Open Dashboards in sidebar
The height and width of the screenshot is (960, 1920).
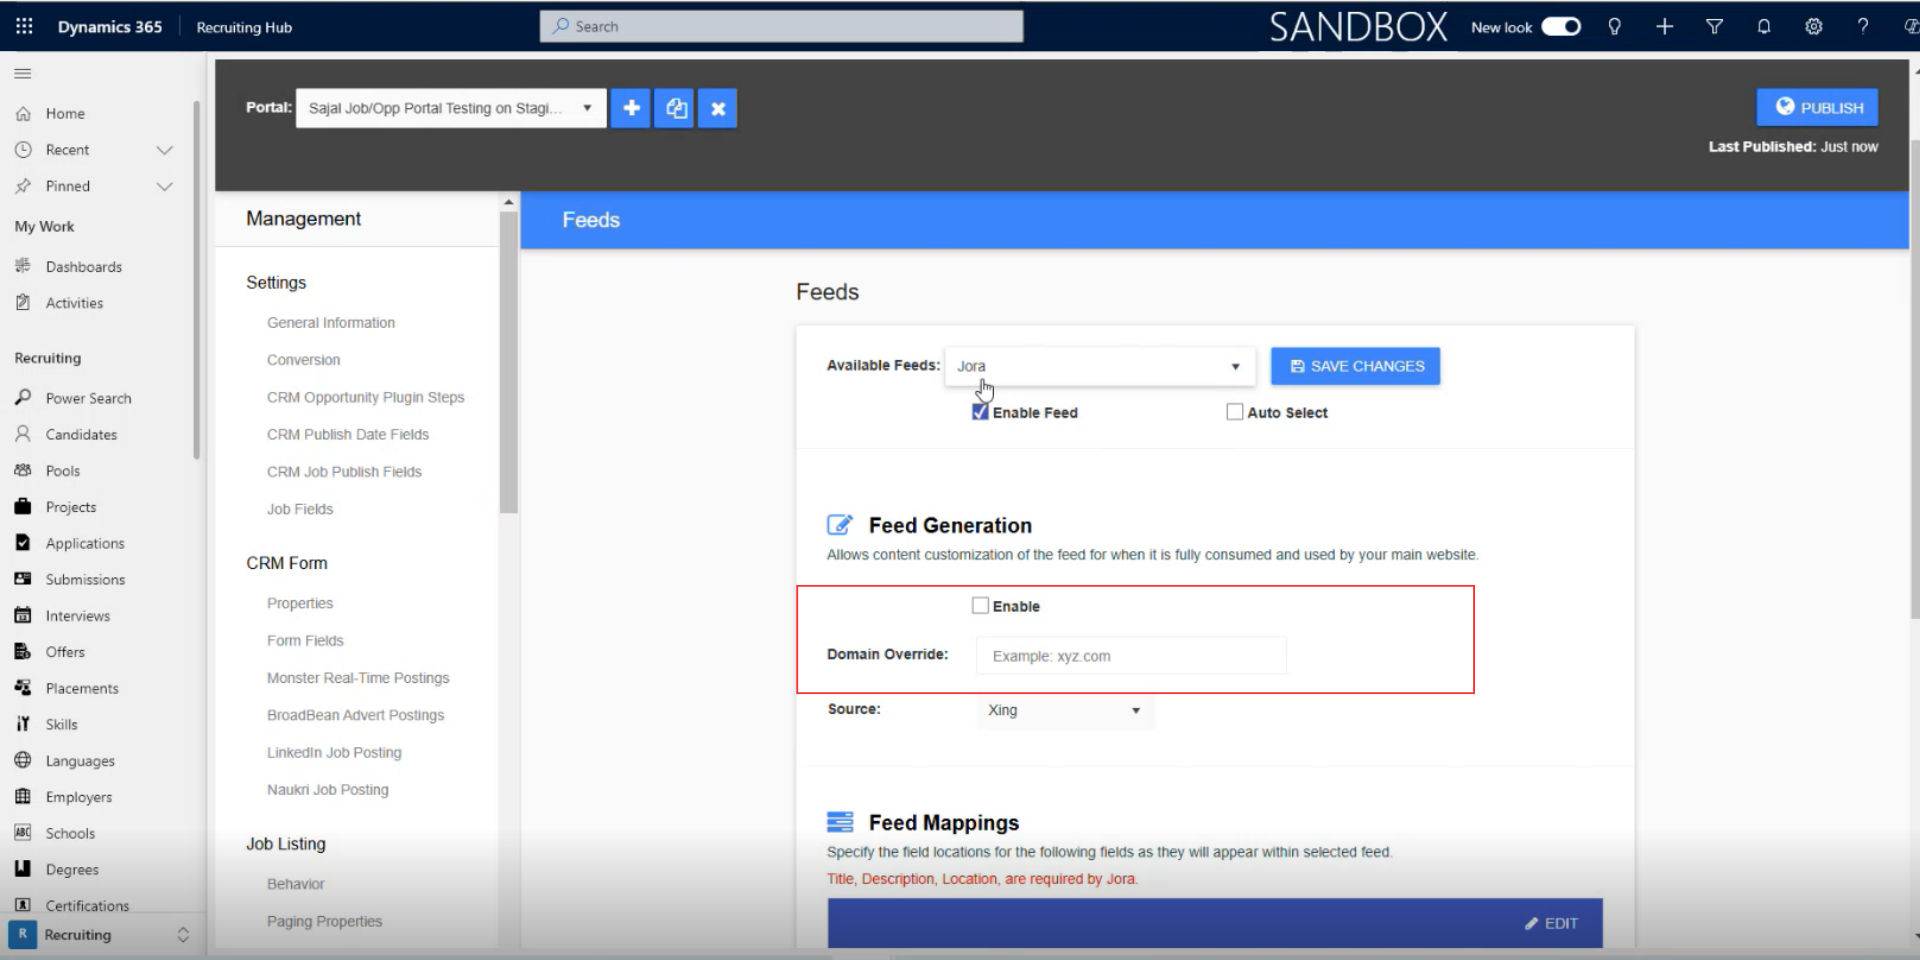pos(83,266)
